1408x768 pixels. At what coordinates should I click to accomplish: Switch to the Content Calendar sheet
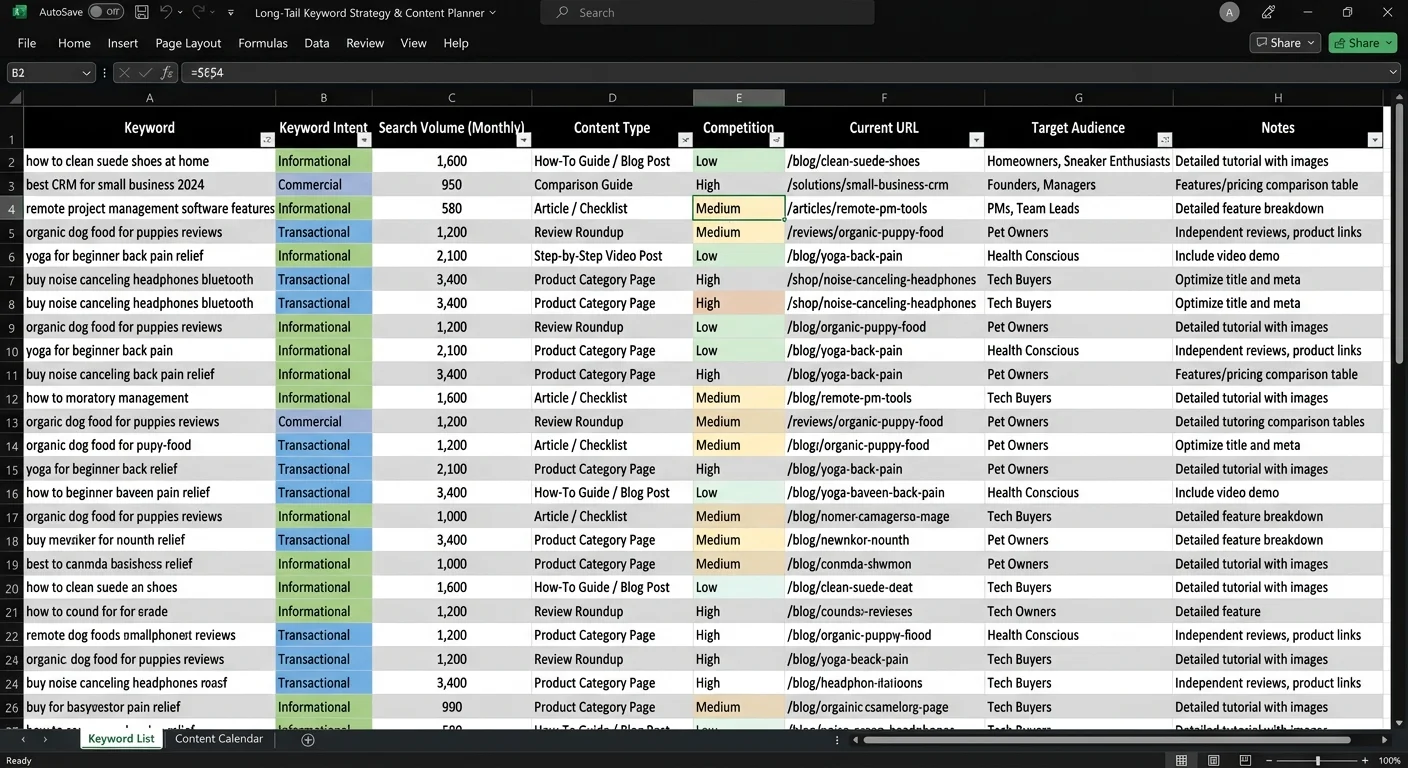click(219, 739)
